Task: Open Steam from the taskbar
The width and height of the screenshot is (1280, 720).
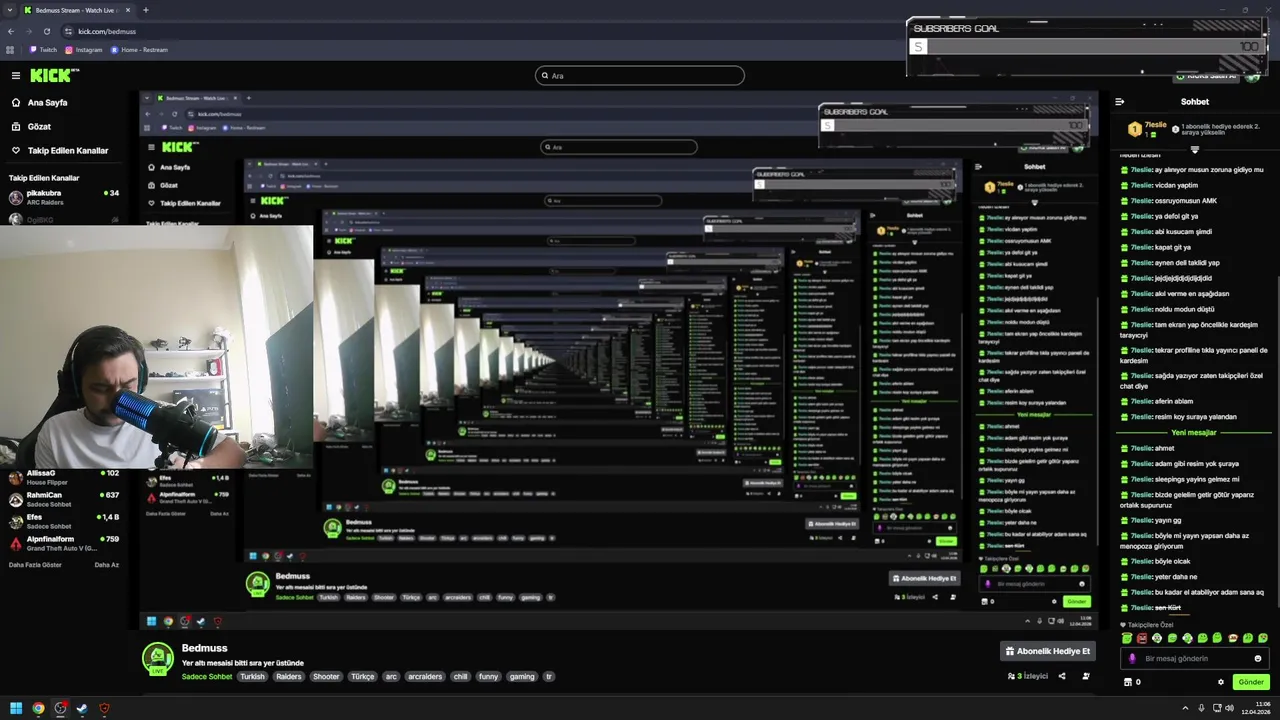Action: click(x=82, y=708)
